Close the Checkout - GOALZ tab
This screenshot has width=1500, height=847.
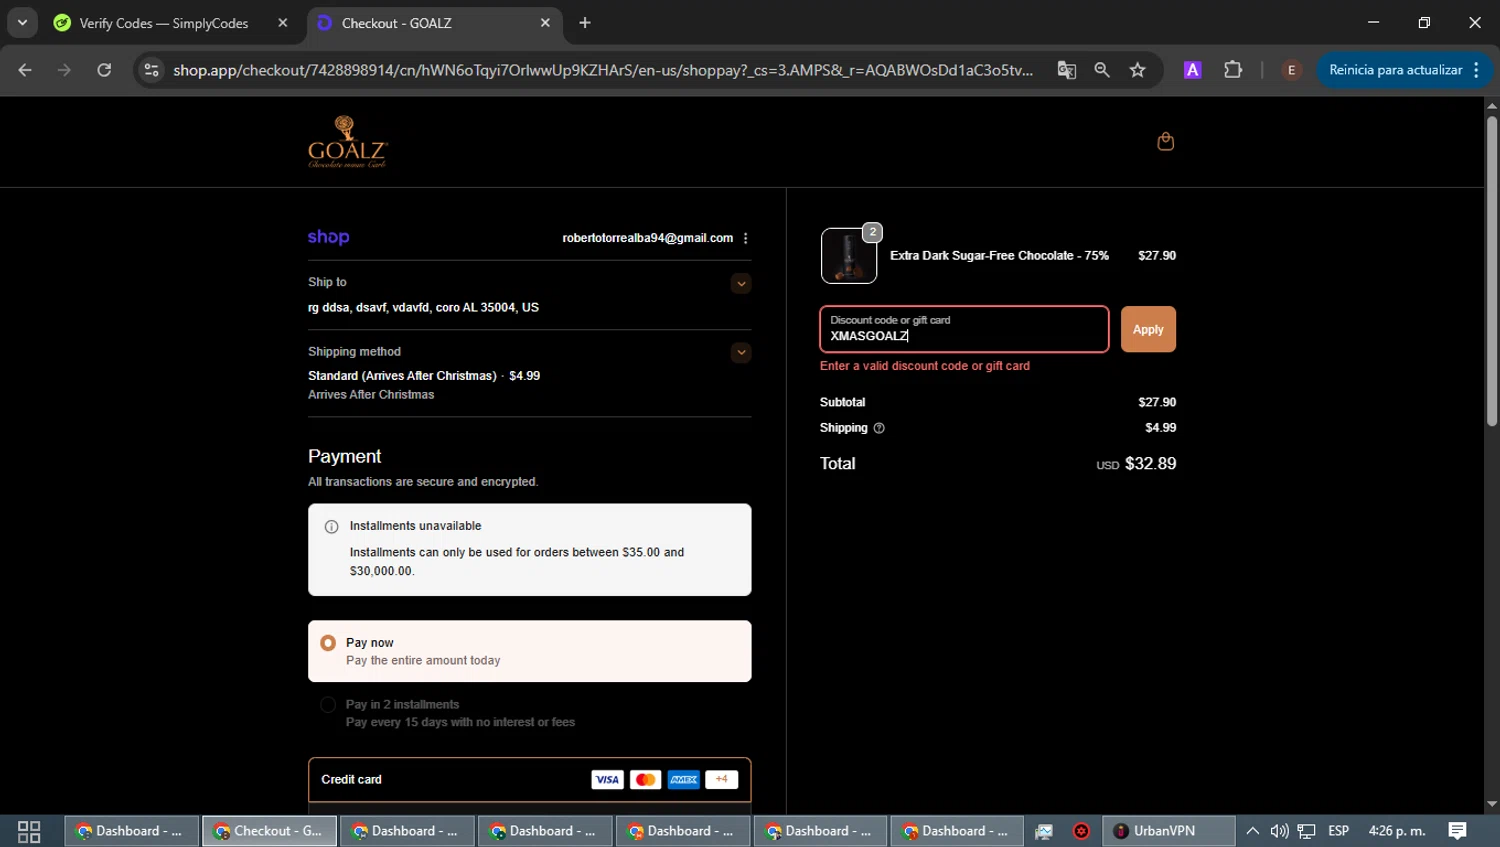[545, 23]
